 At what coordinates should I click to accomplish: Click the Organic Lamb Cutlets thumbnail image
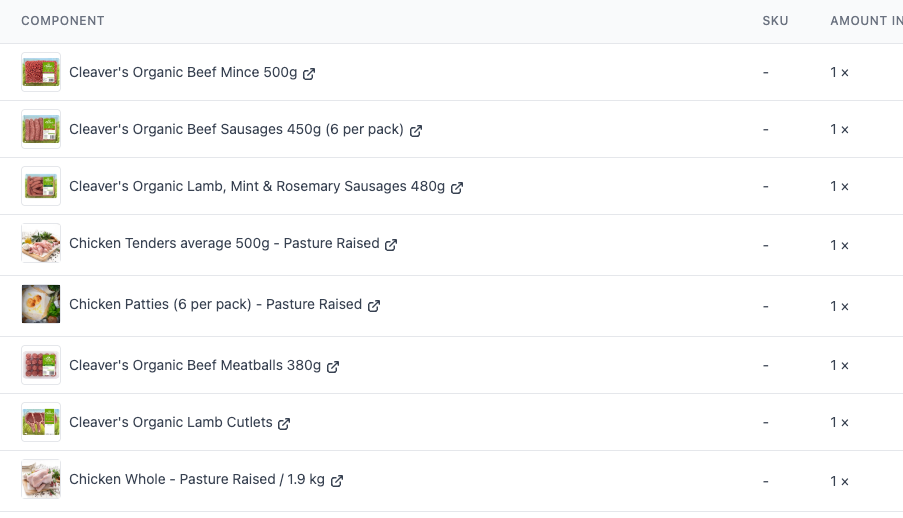tap(41, 422)
